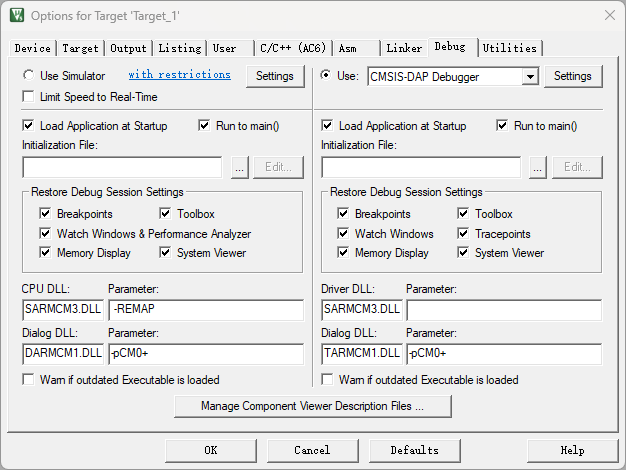626x470 pixels.
Task: Toggle debugger Toolbox checkbox
Action: [463, 214]
